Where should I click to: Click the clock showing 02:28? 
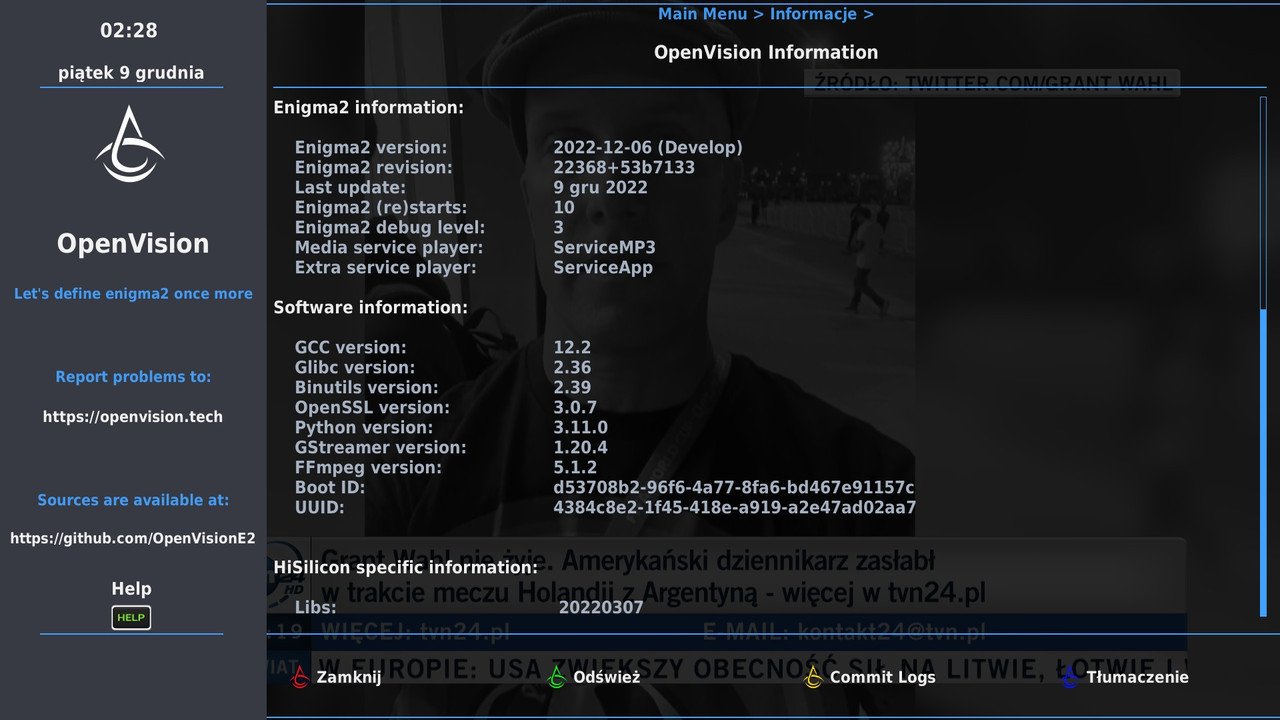point(131,30)
